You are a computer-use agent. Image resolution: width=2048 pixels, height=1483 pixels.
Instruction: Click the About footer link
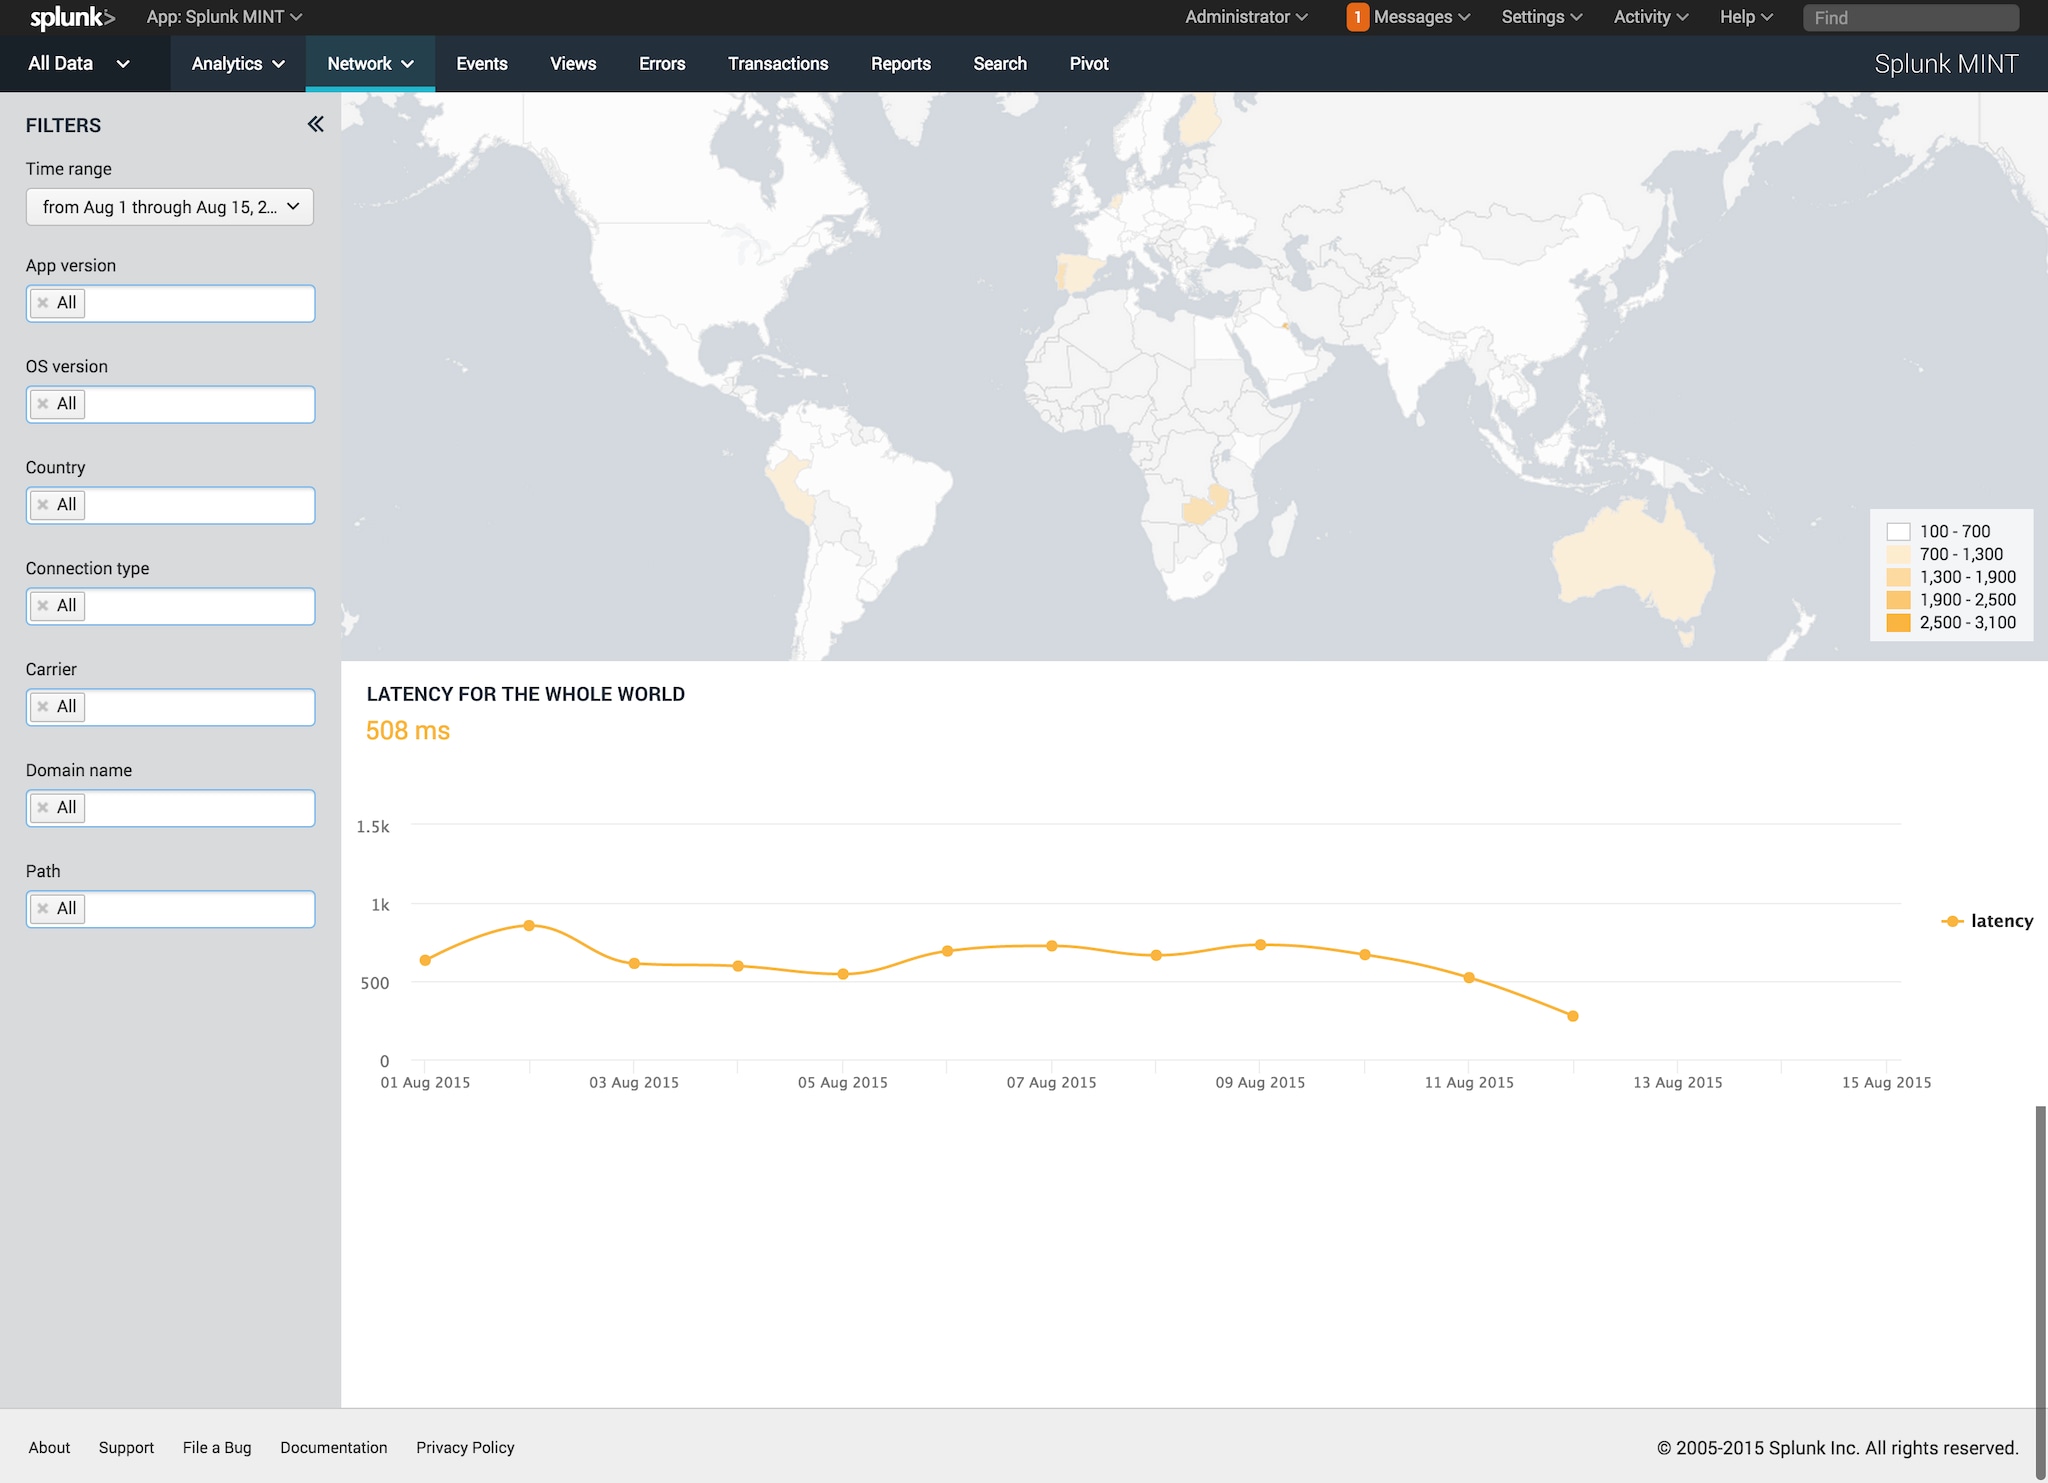(49, 1447)
